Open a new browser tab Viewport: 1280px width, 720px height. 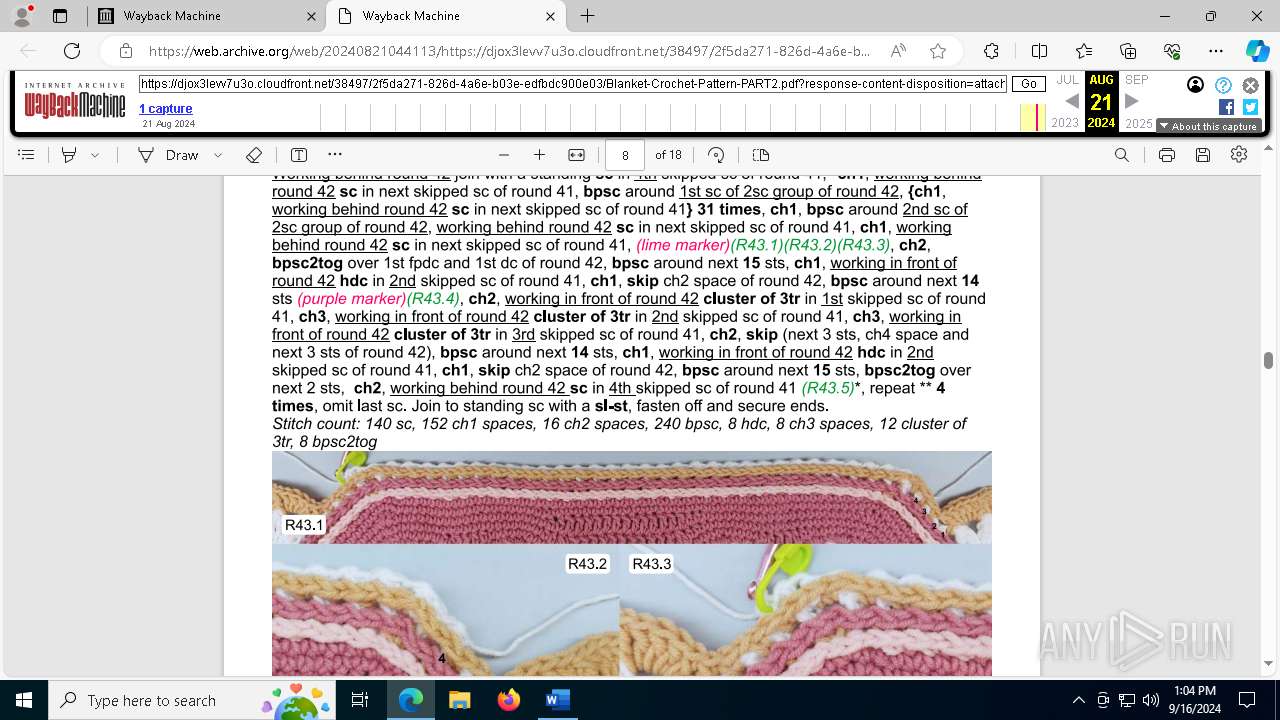pos(587,16)
